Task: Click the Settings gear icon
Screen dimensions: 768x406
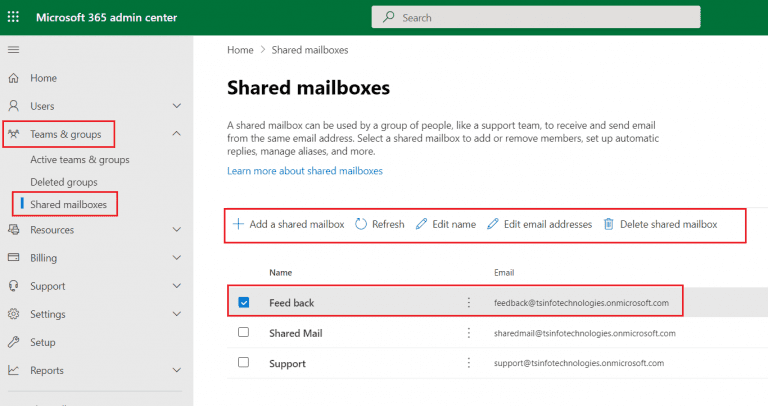Action: 14,313
